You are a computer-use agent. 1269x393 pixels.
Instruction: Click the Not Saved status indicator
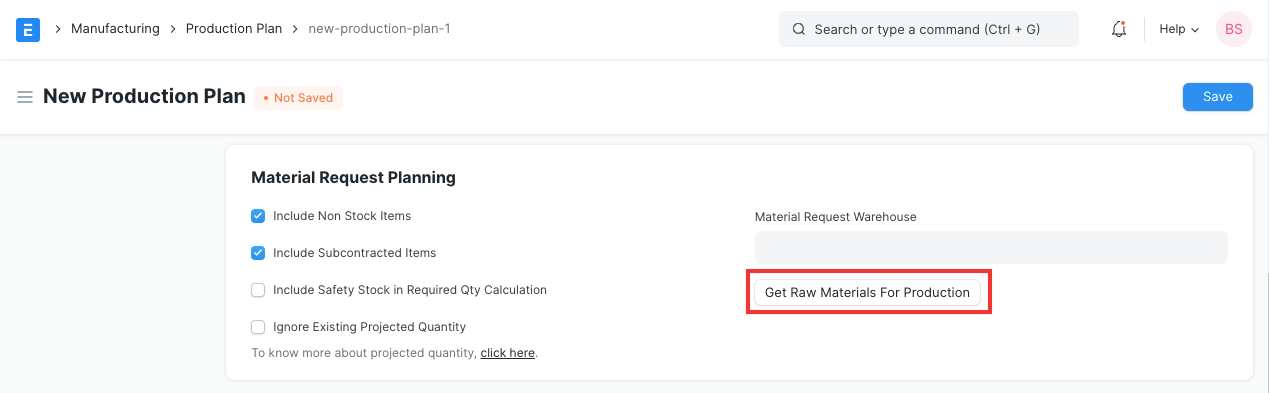298,98
